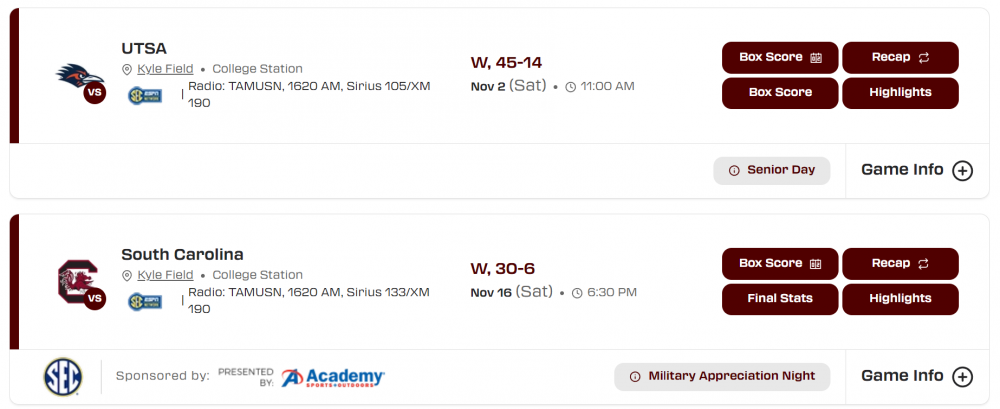Open the second Box Score button for UTSA
Image resolution: width=1000 pixels, height=409 pixels.
(780, 92)
